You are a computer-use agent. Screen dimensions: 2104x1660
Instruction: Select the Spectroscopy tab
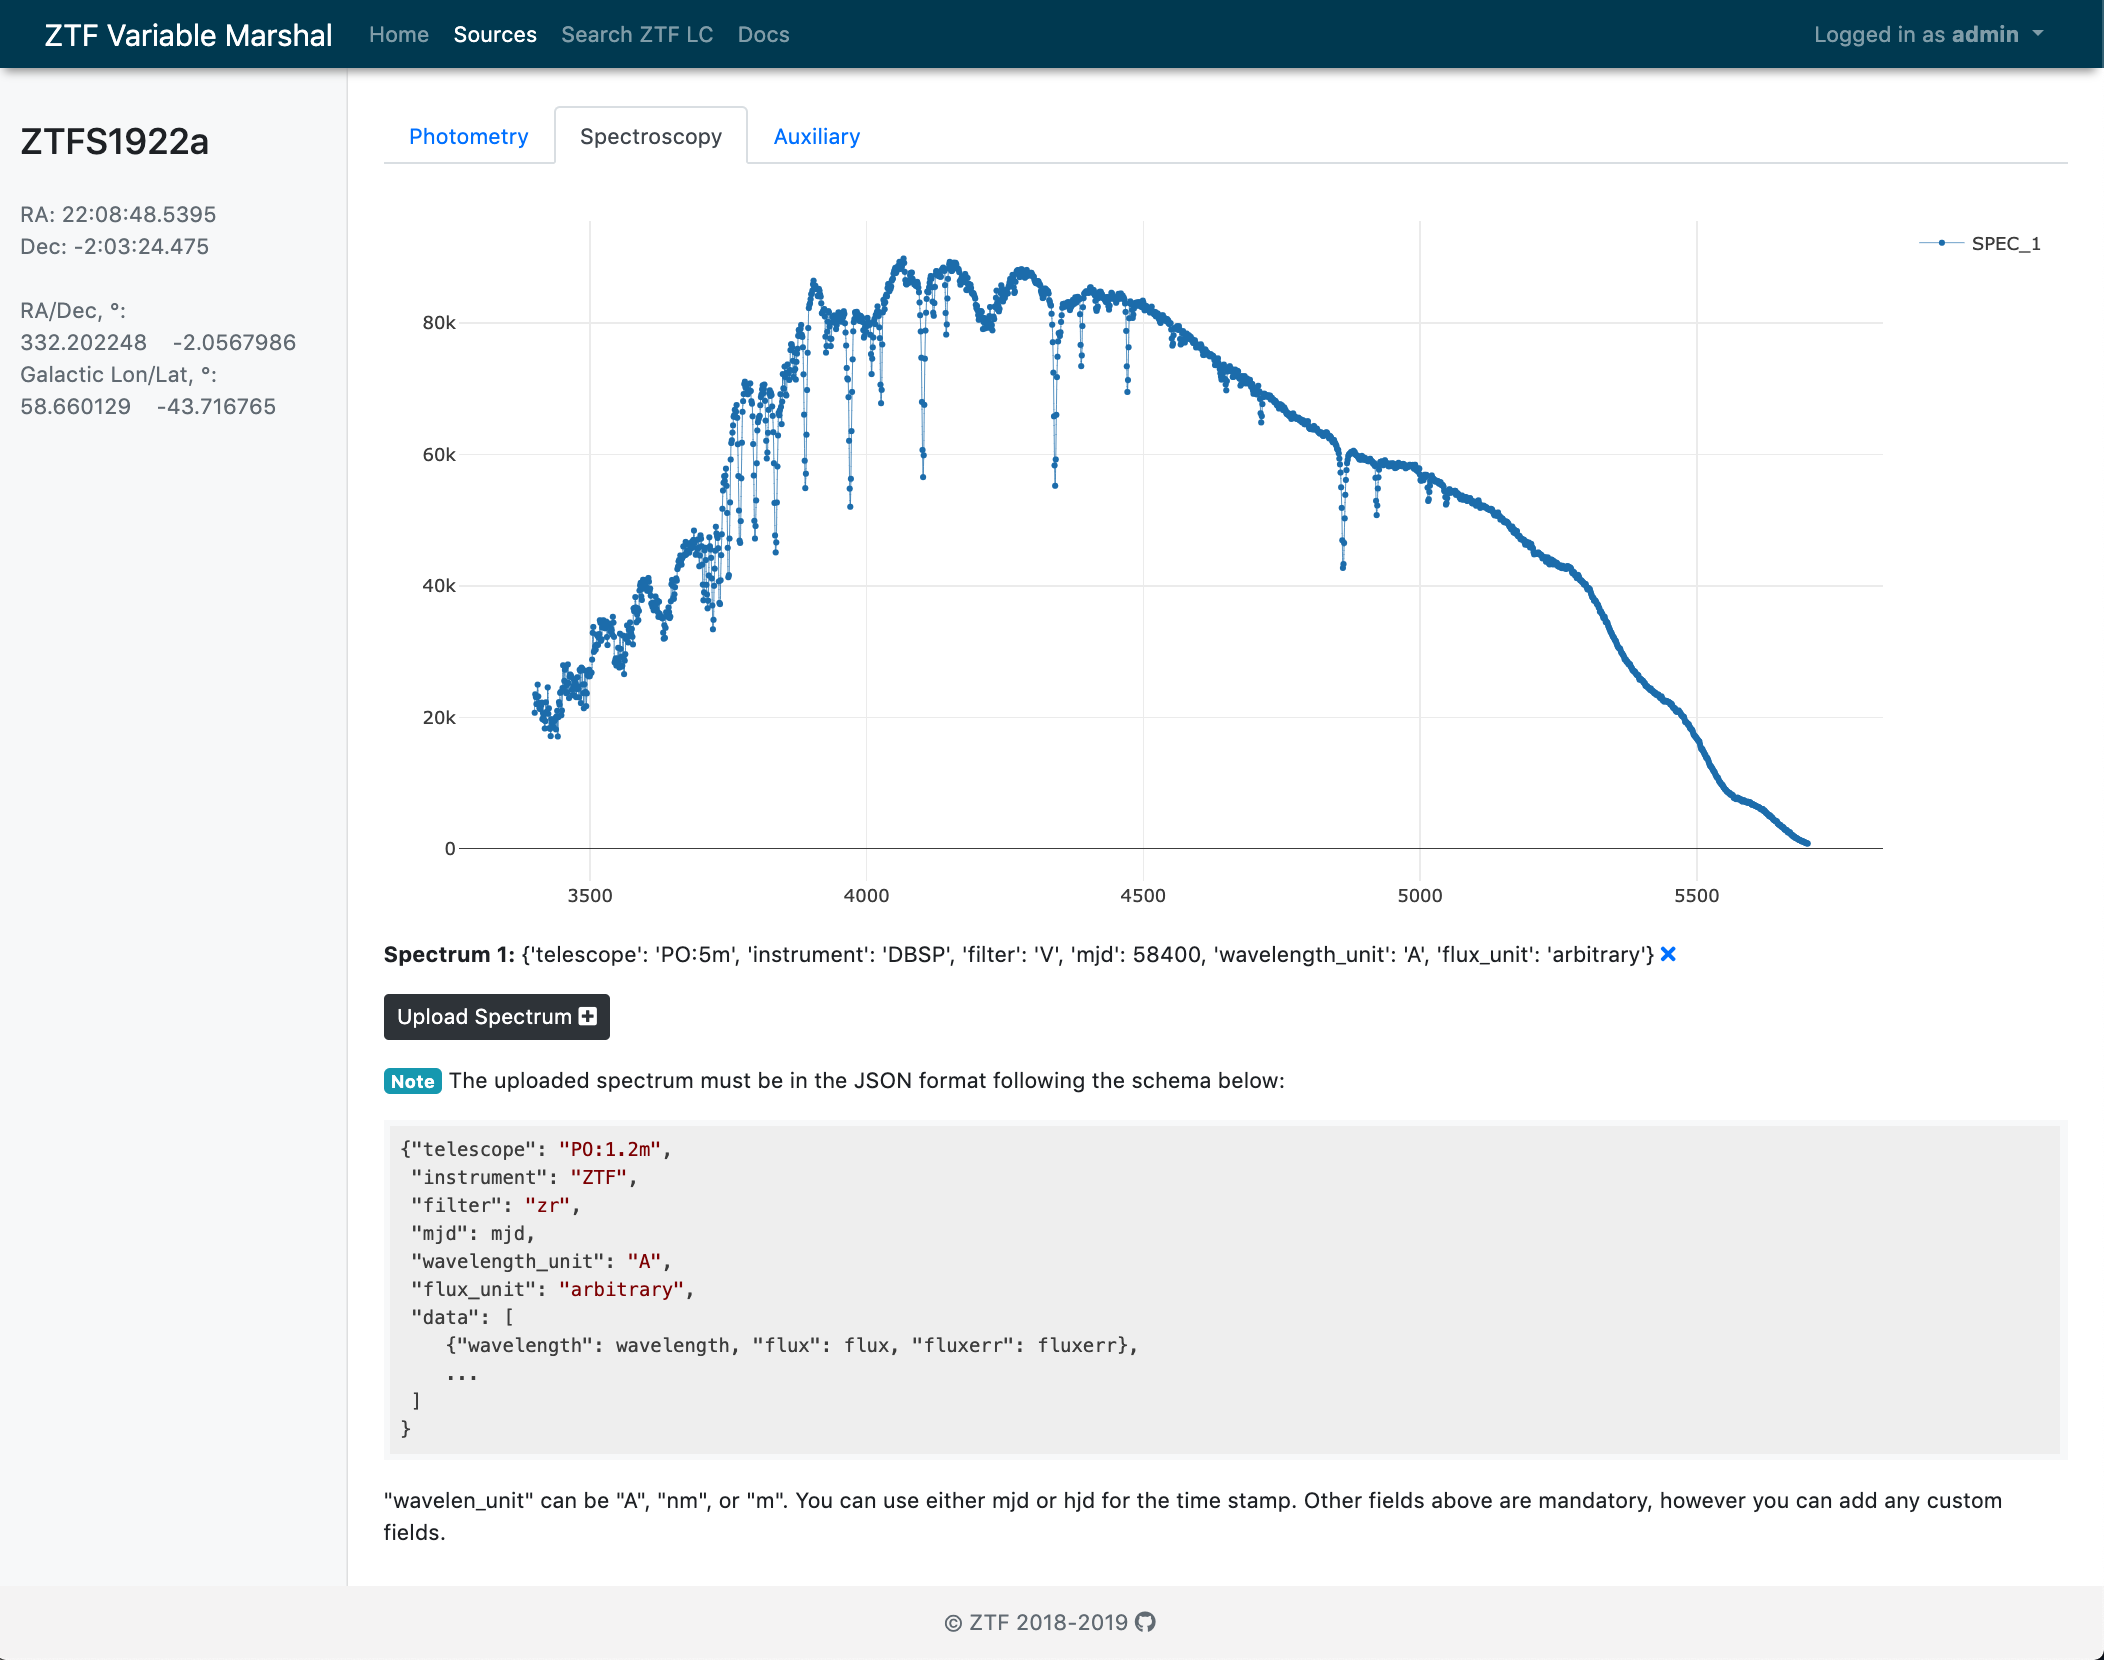[x=650, y=136]
